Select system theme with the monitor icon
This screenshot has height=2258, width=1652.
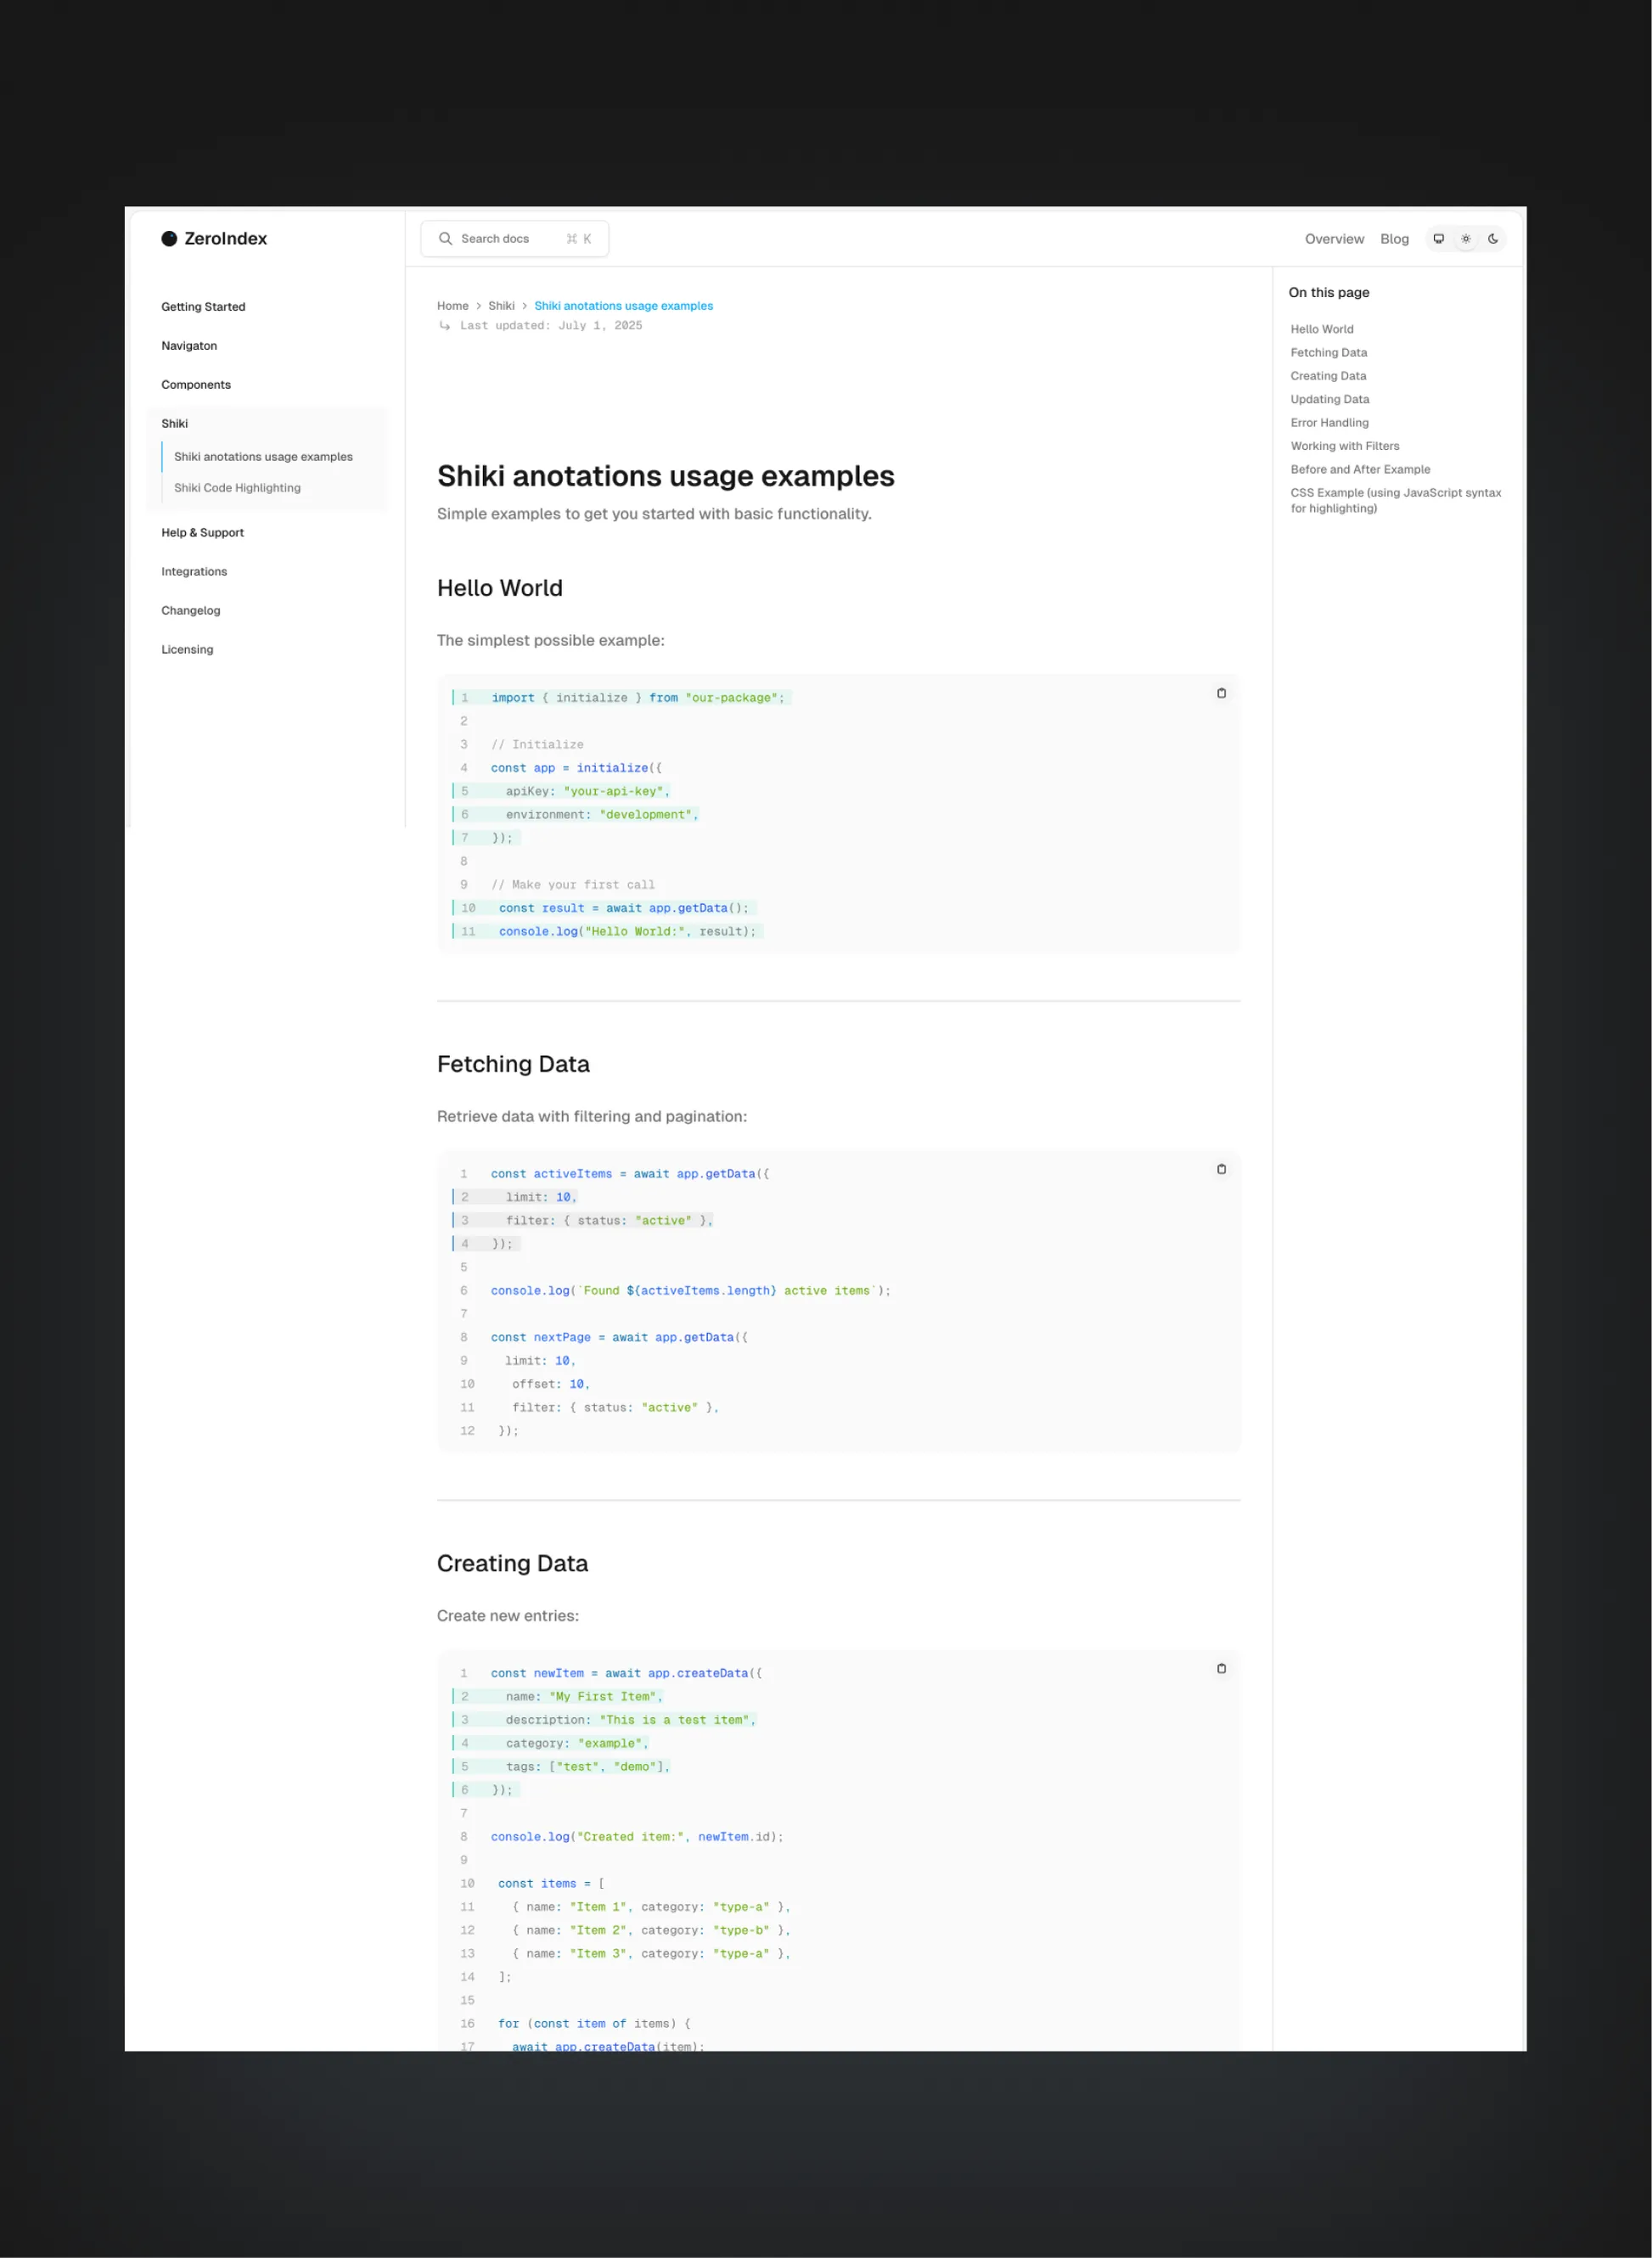pyautogui.click(x=1438, y=238)
